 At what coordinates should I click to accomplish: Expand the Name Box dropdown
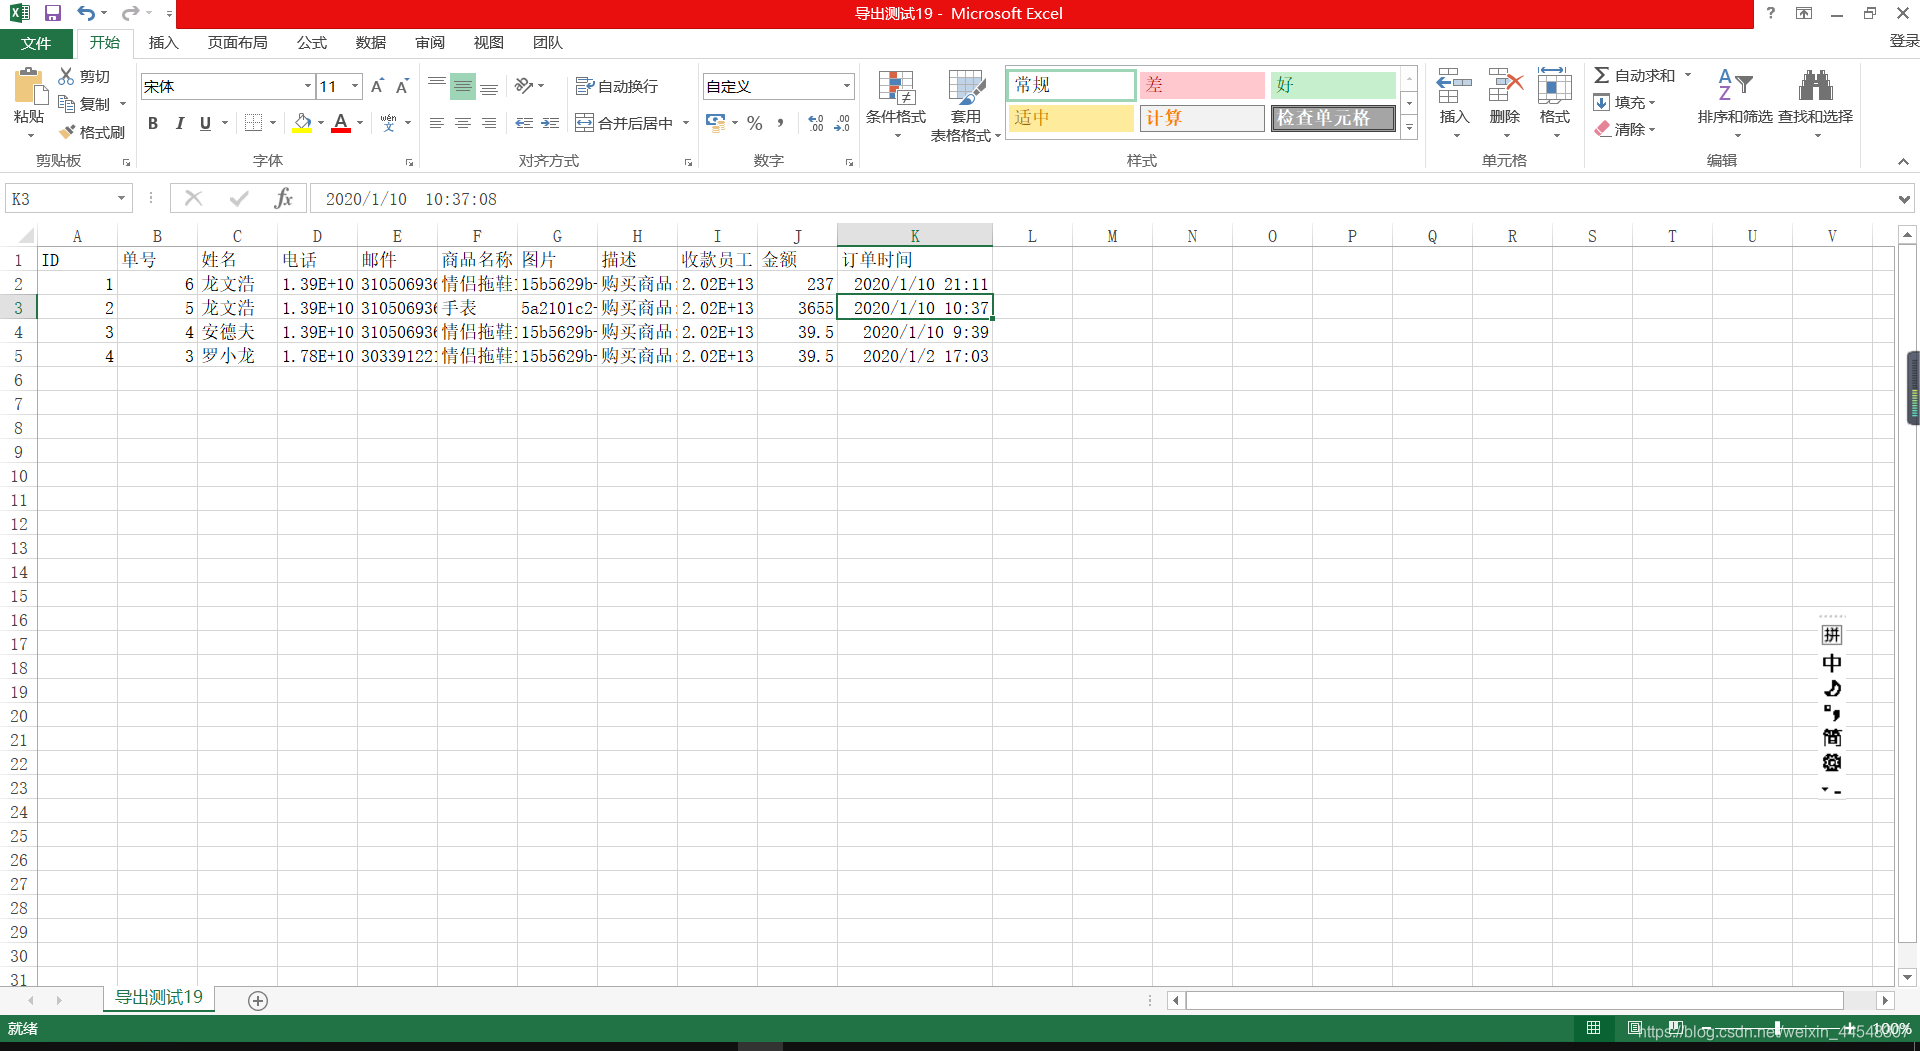[x=121, y=198]
